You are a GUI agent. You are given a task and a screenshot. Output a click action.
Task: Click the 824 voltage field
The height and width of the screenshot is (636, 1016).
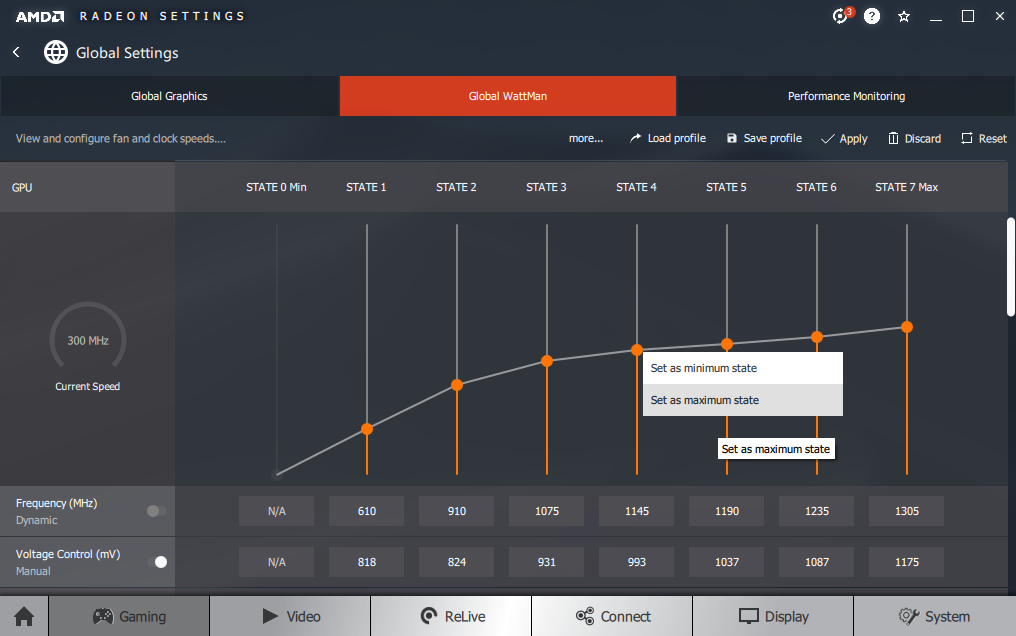click(x=457, y=562)
